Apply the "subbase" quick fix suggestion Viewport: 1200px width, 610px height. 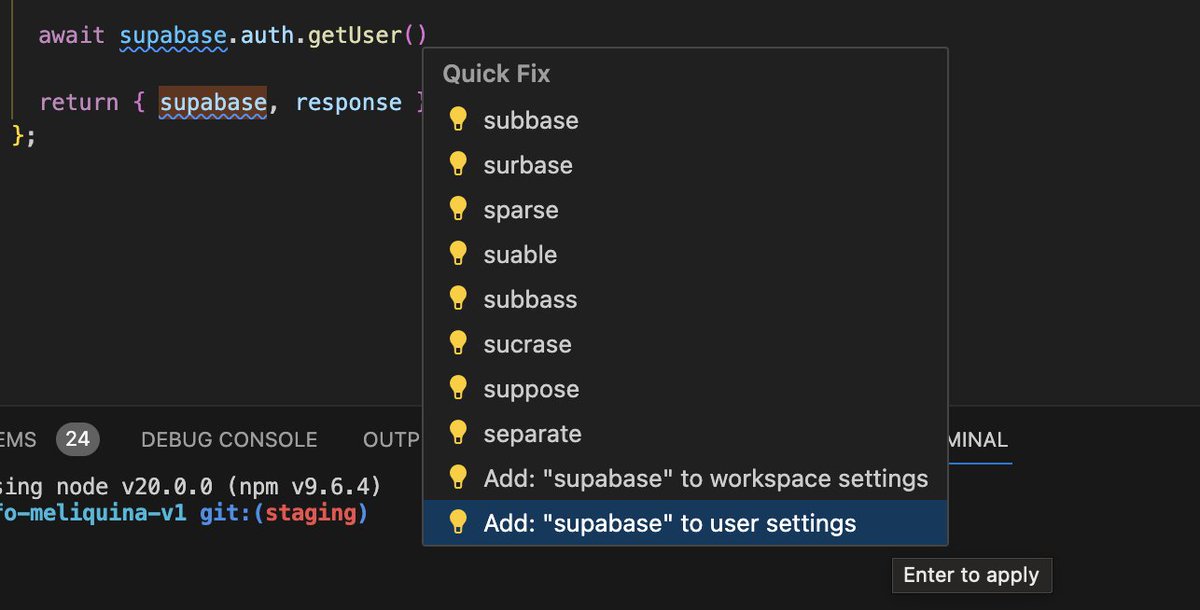pos(685,120)
